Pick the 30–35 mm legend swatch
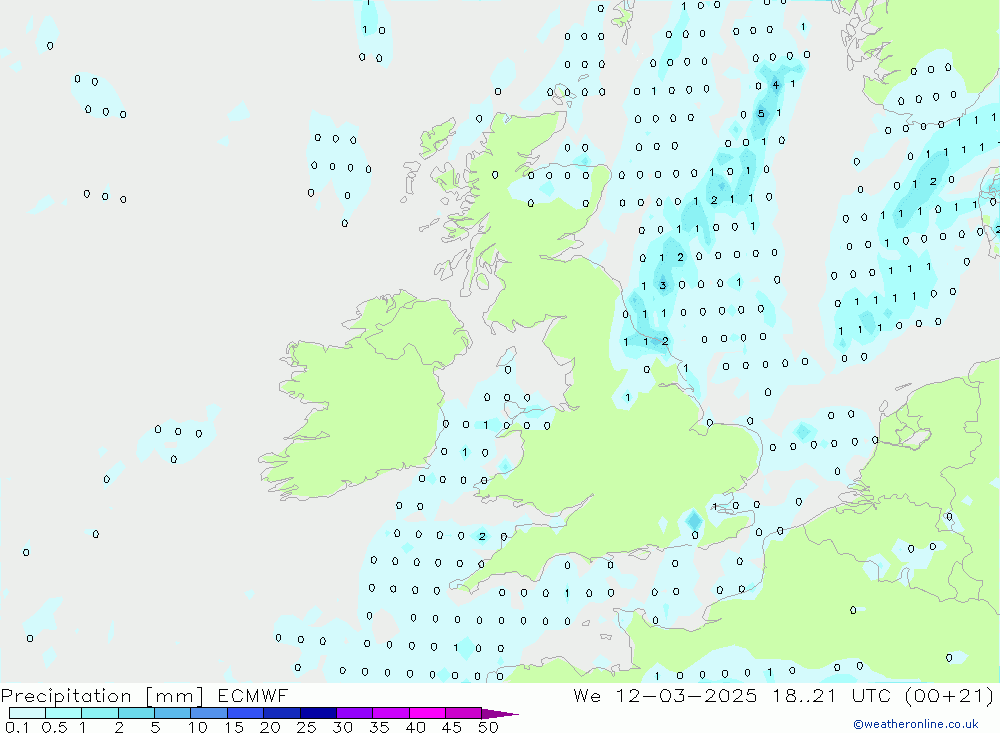Image resolution: width=1000 pixels, height=733 pixels. click(355, 713)
